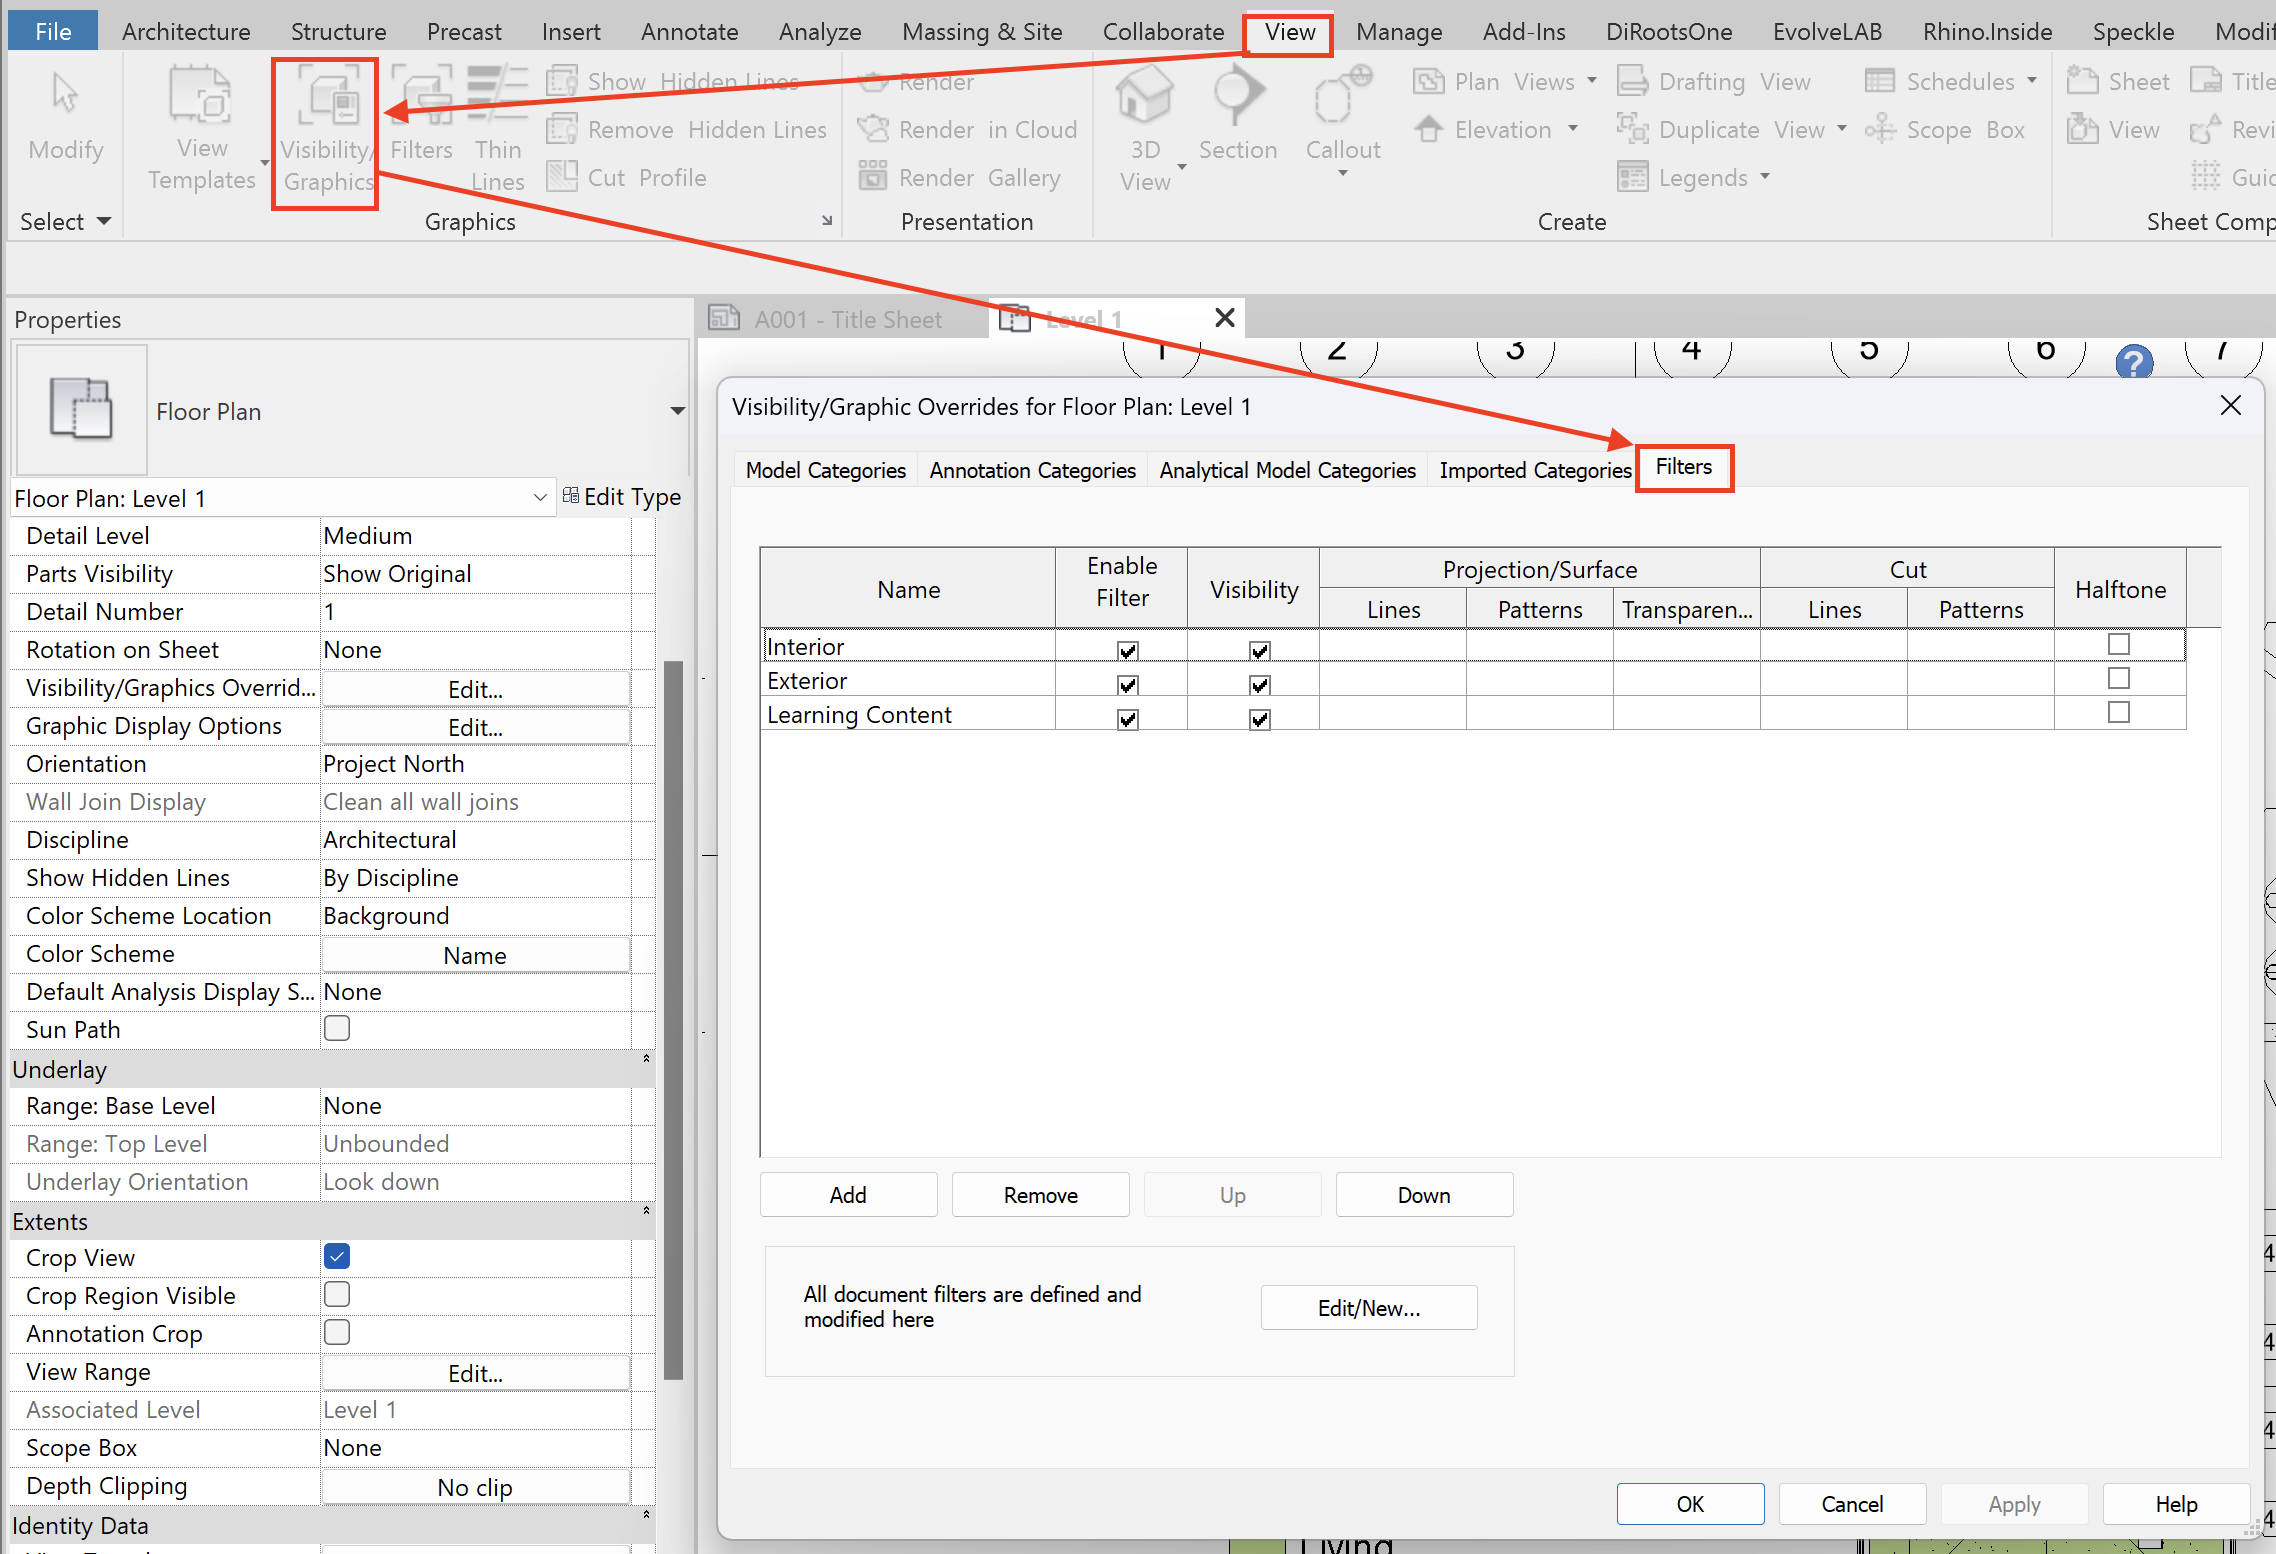This screenshot has height=1554, width=2276.
Task: Uncheck Enable Filter for Interior
Action: 1127,651
